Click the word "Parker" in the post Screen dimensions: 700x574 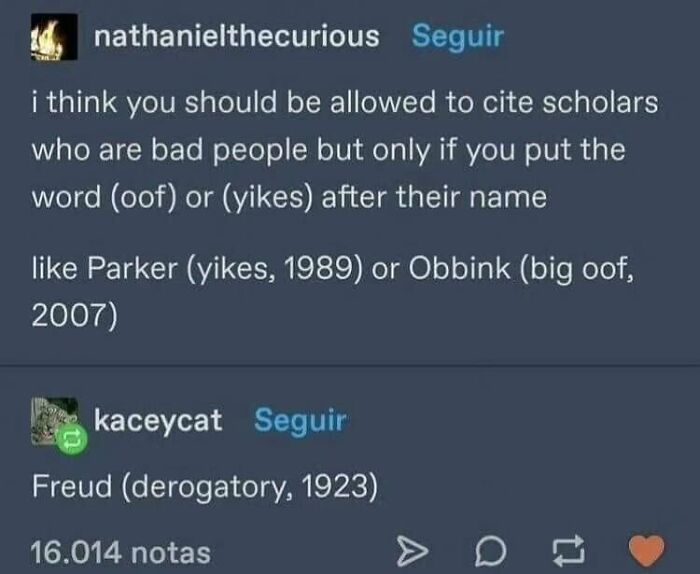(x=132, y=269)
